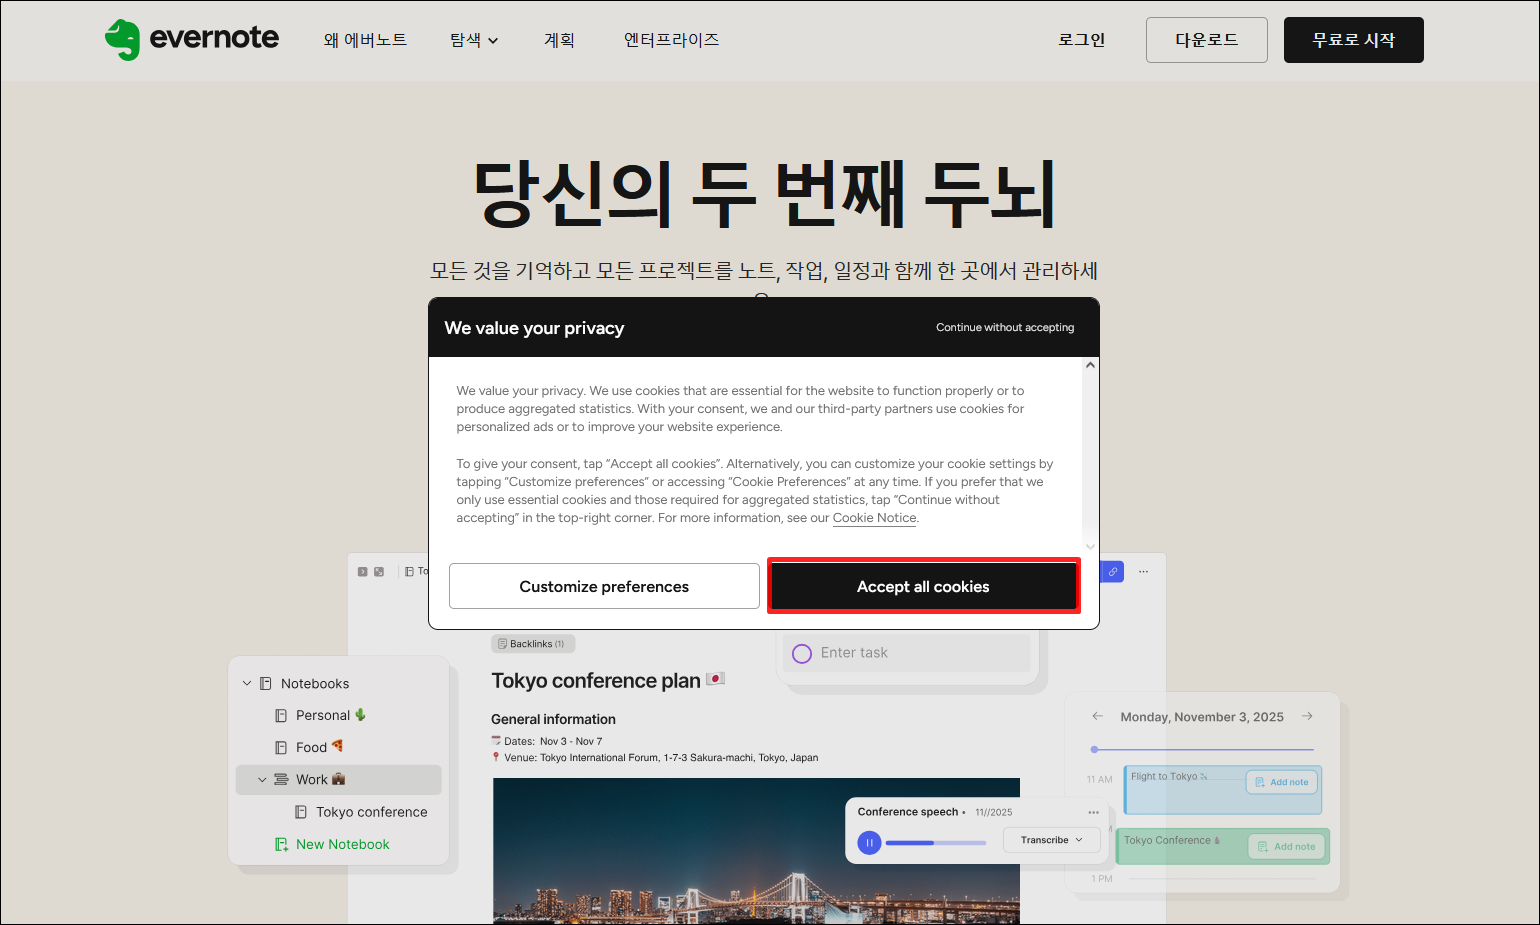Click Monday, November 3, 2025 date label

1202,717
